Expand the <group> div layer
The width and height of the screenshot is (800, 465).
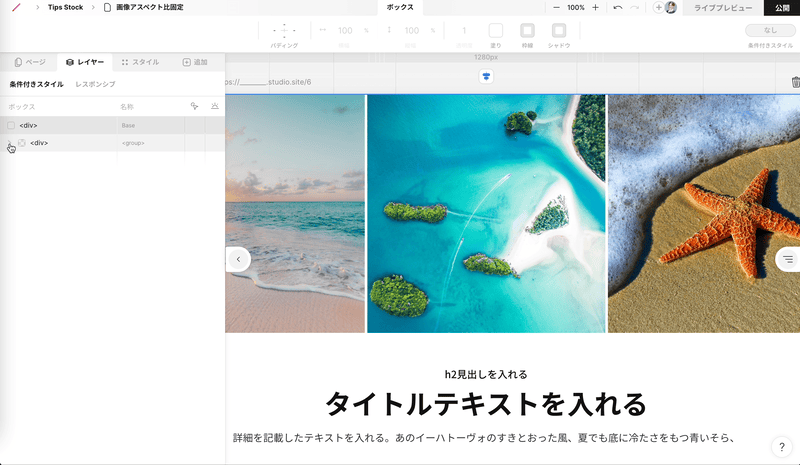point(9,143)
